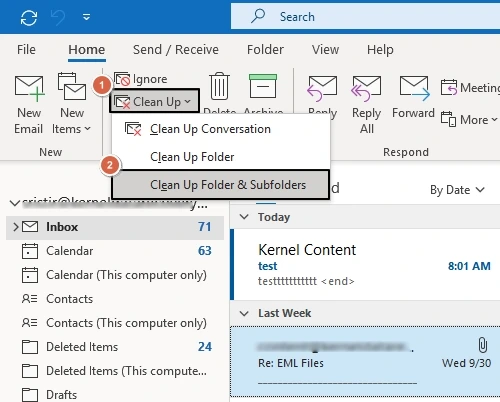Click the Archive box icon
This screenshot has height=402, width=500.
click(263, 86)
